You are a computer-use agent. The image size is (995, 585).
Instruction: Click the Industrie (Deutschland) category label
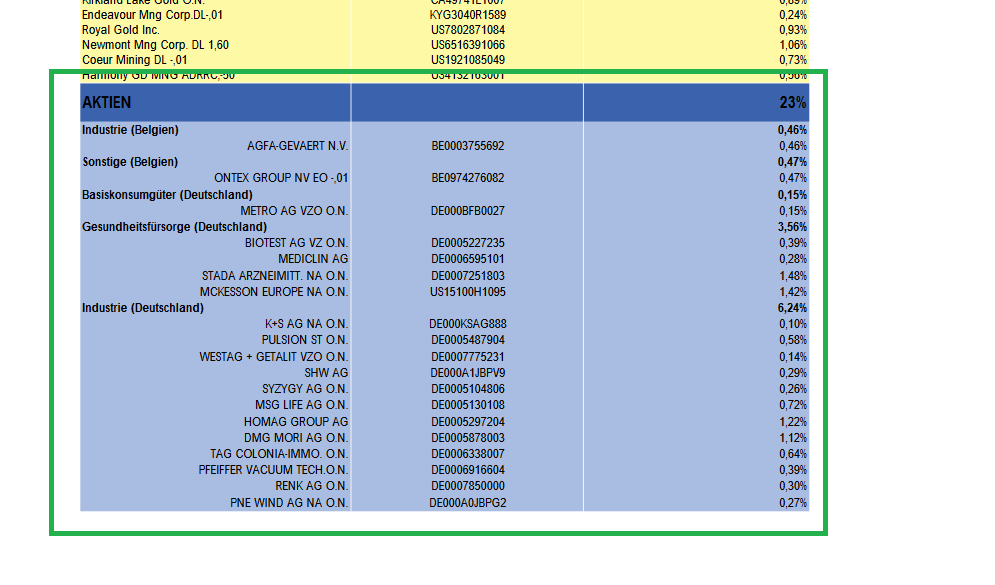click(143, 308)
